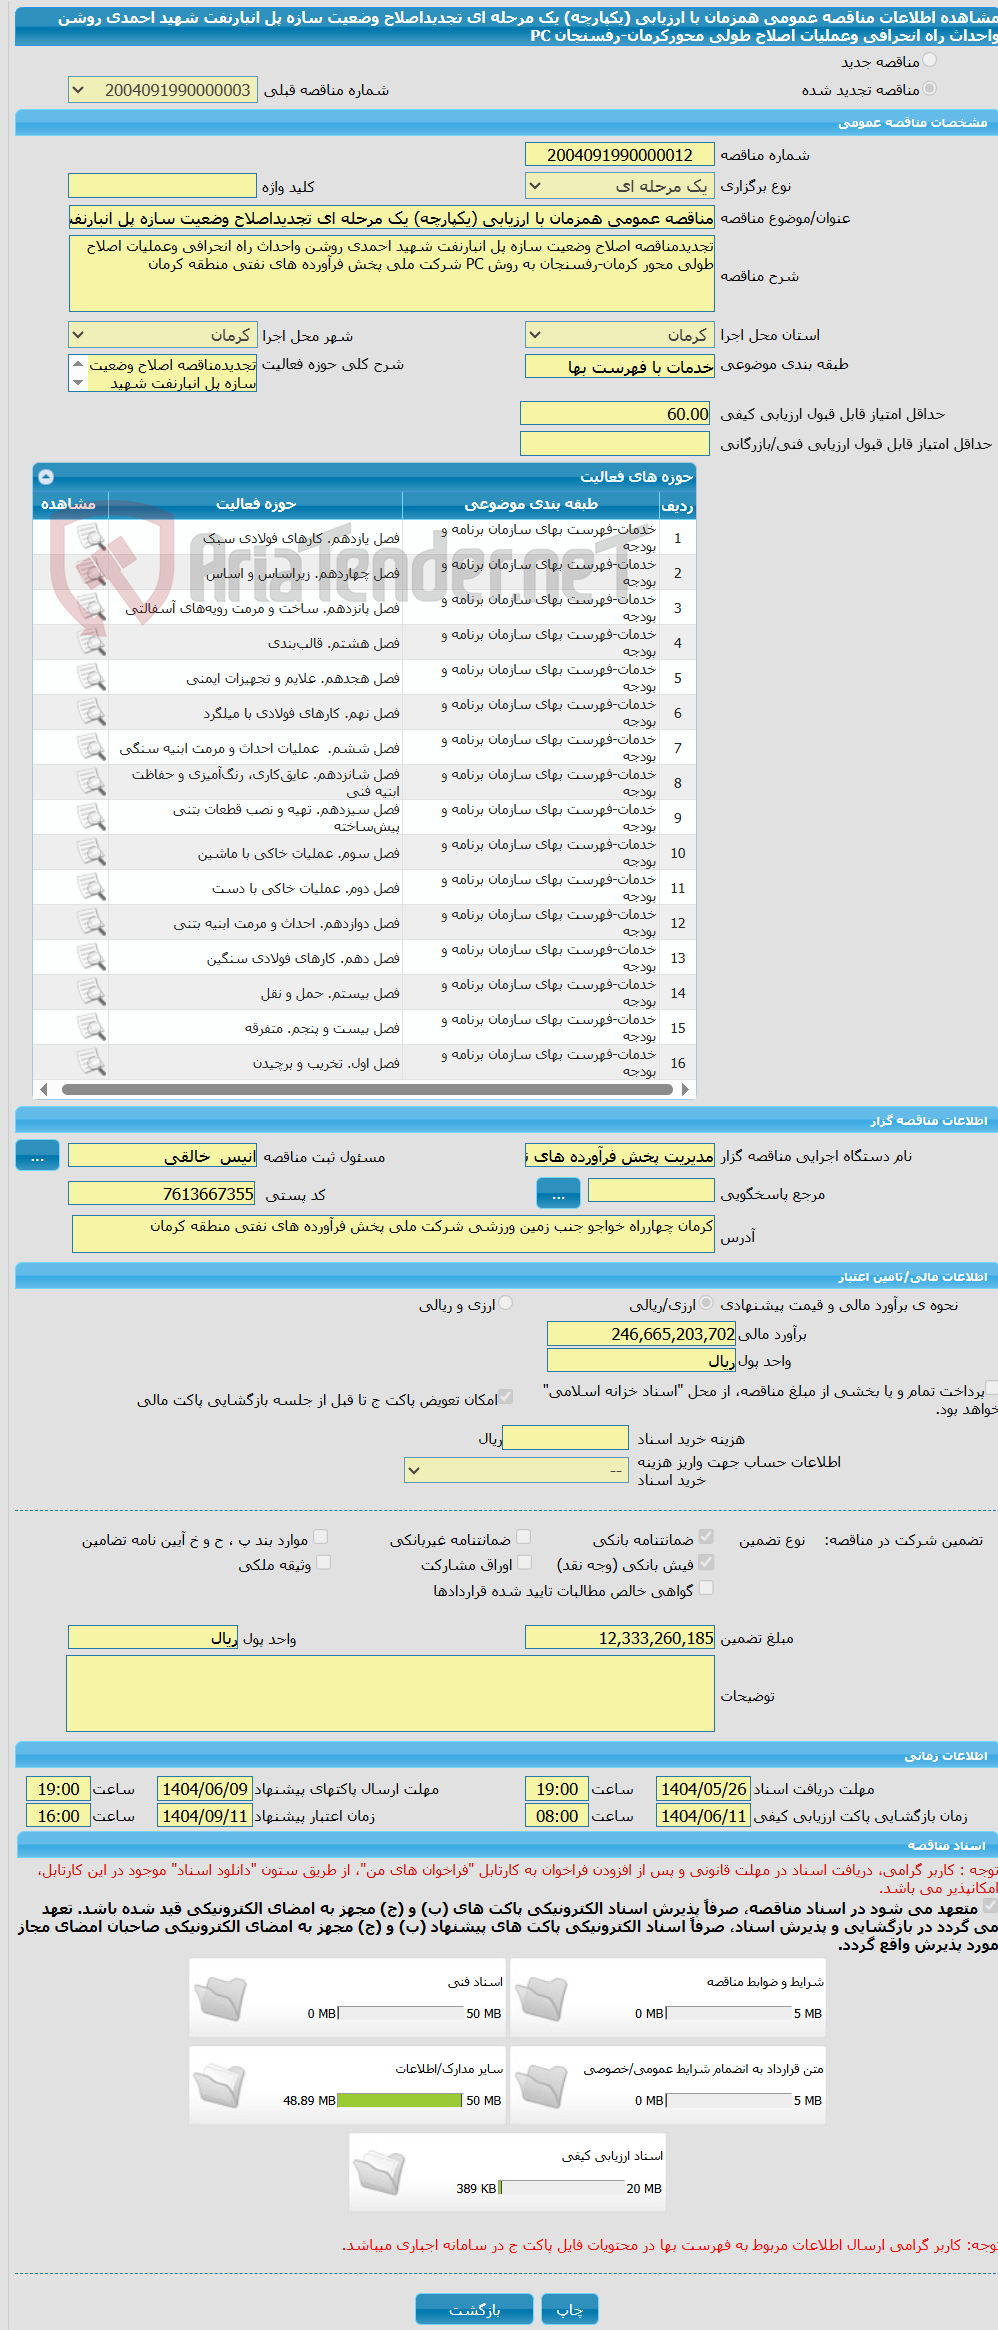Focus the برآورد مالی amount field
Viewport: 998px width, 2330px height.
click(x=641, y=1334)
